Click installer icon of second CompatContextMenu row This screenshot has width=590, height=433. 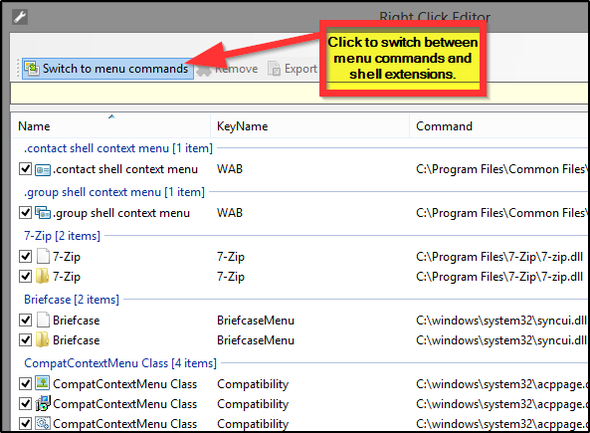click(43, 403)
